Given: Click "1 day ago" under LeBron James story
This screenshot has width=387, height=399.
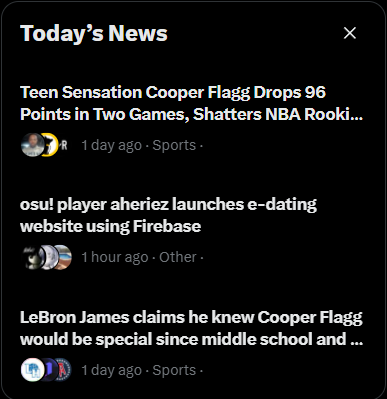Looking at the screenshot, I should [111, 370].
